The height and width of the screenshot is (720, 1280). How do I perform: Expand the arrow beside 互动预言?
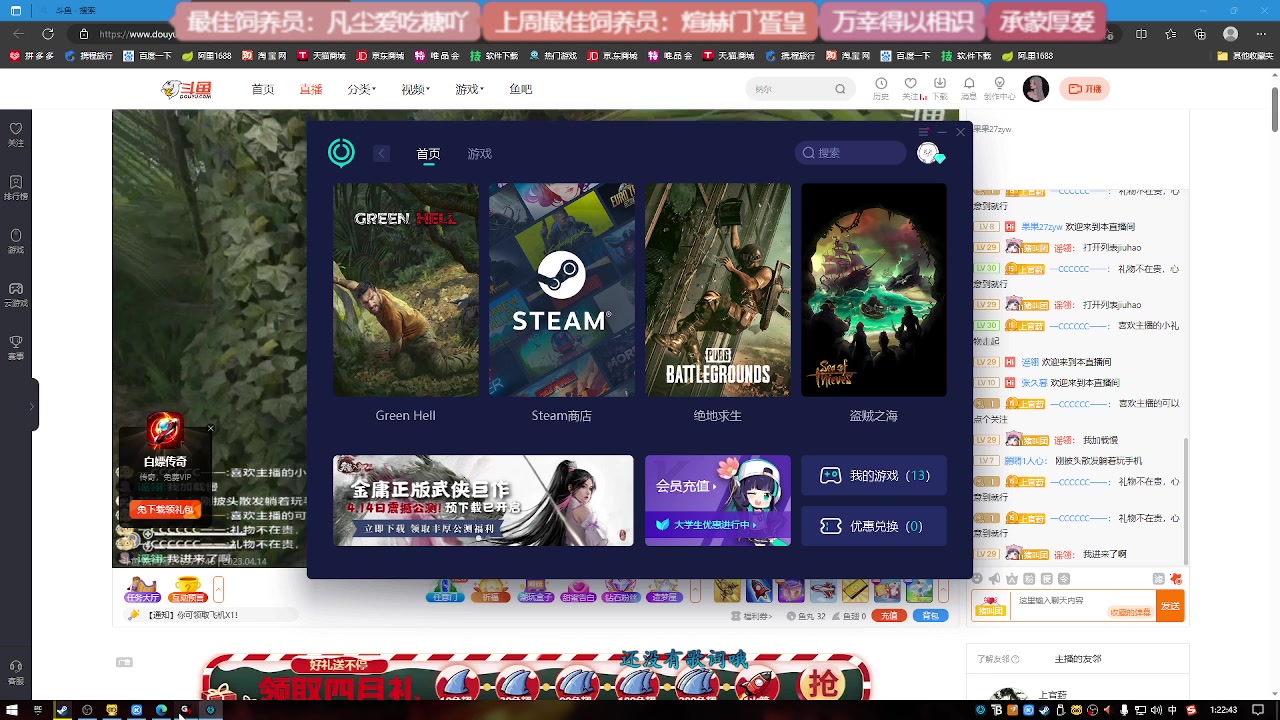tap(218, 590)
